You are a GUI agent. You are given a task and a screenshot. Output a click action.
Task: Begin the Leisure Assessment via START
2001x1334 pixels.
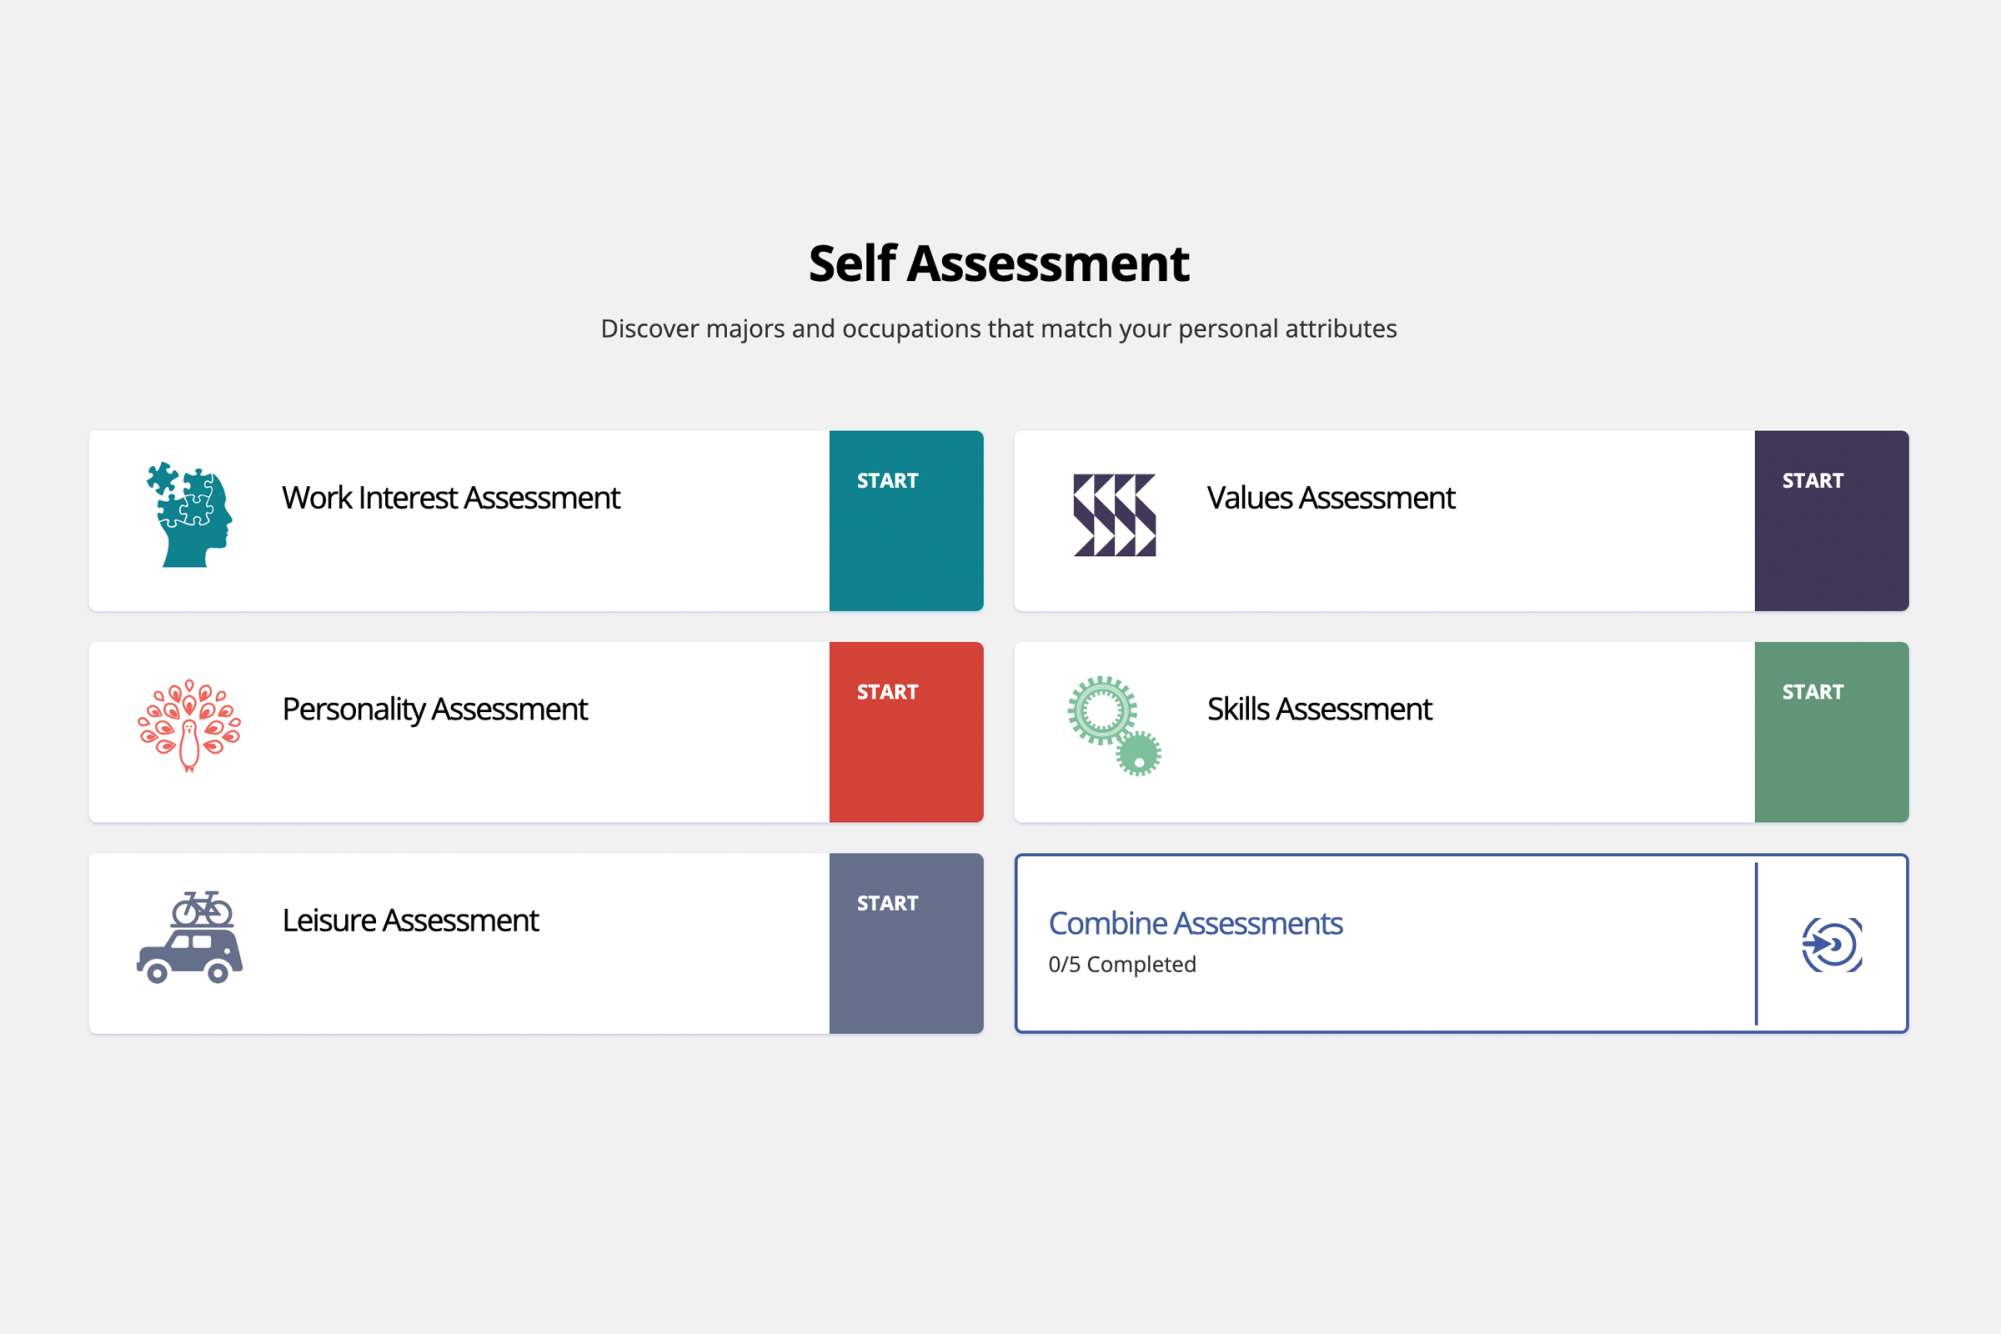point(906,943)
